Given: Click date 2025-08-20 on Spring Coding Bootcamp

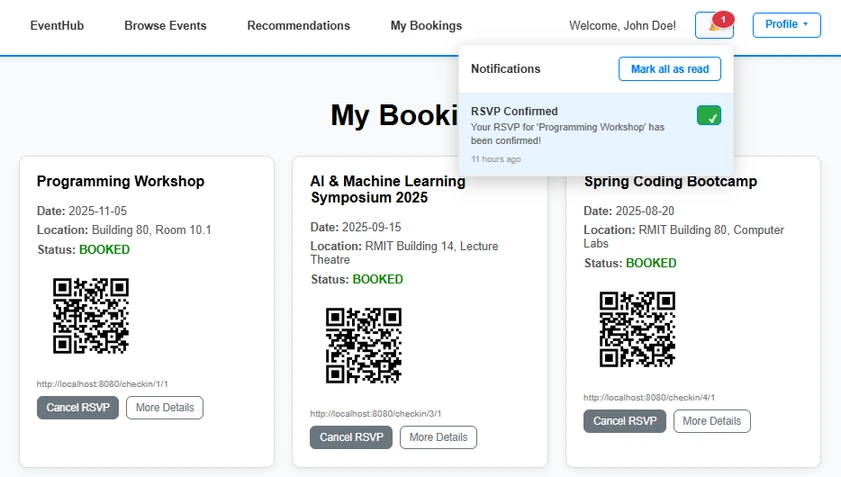Looking at the screenshot, I should [645, 211].
